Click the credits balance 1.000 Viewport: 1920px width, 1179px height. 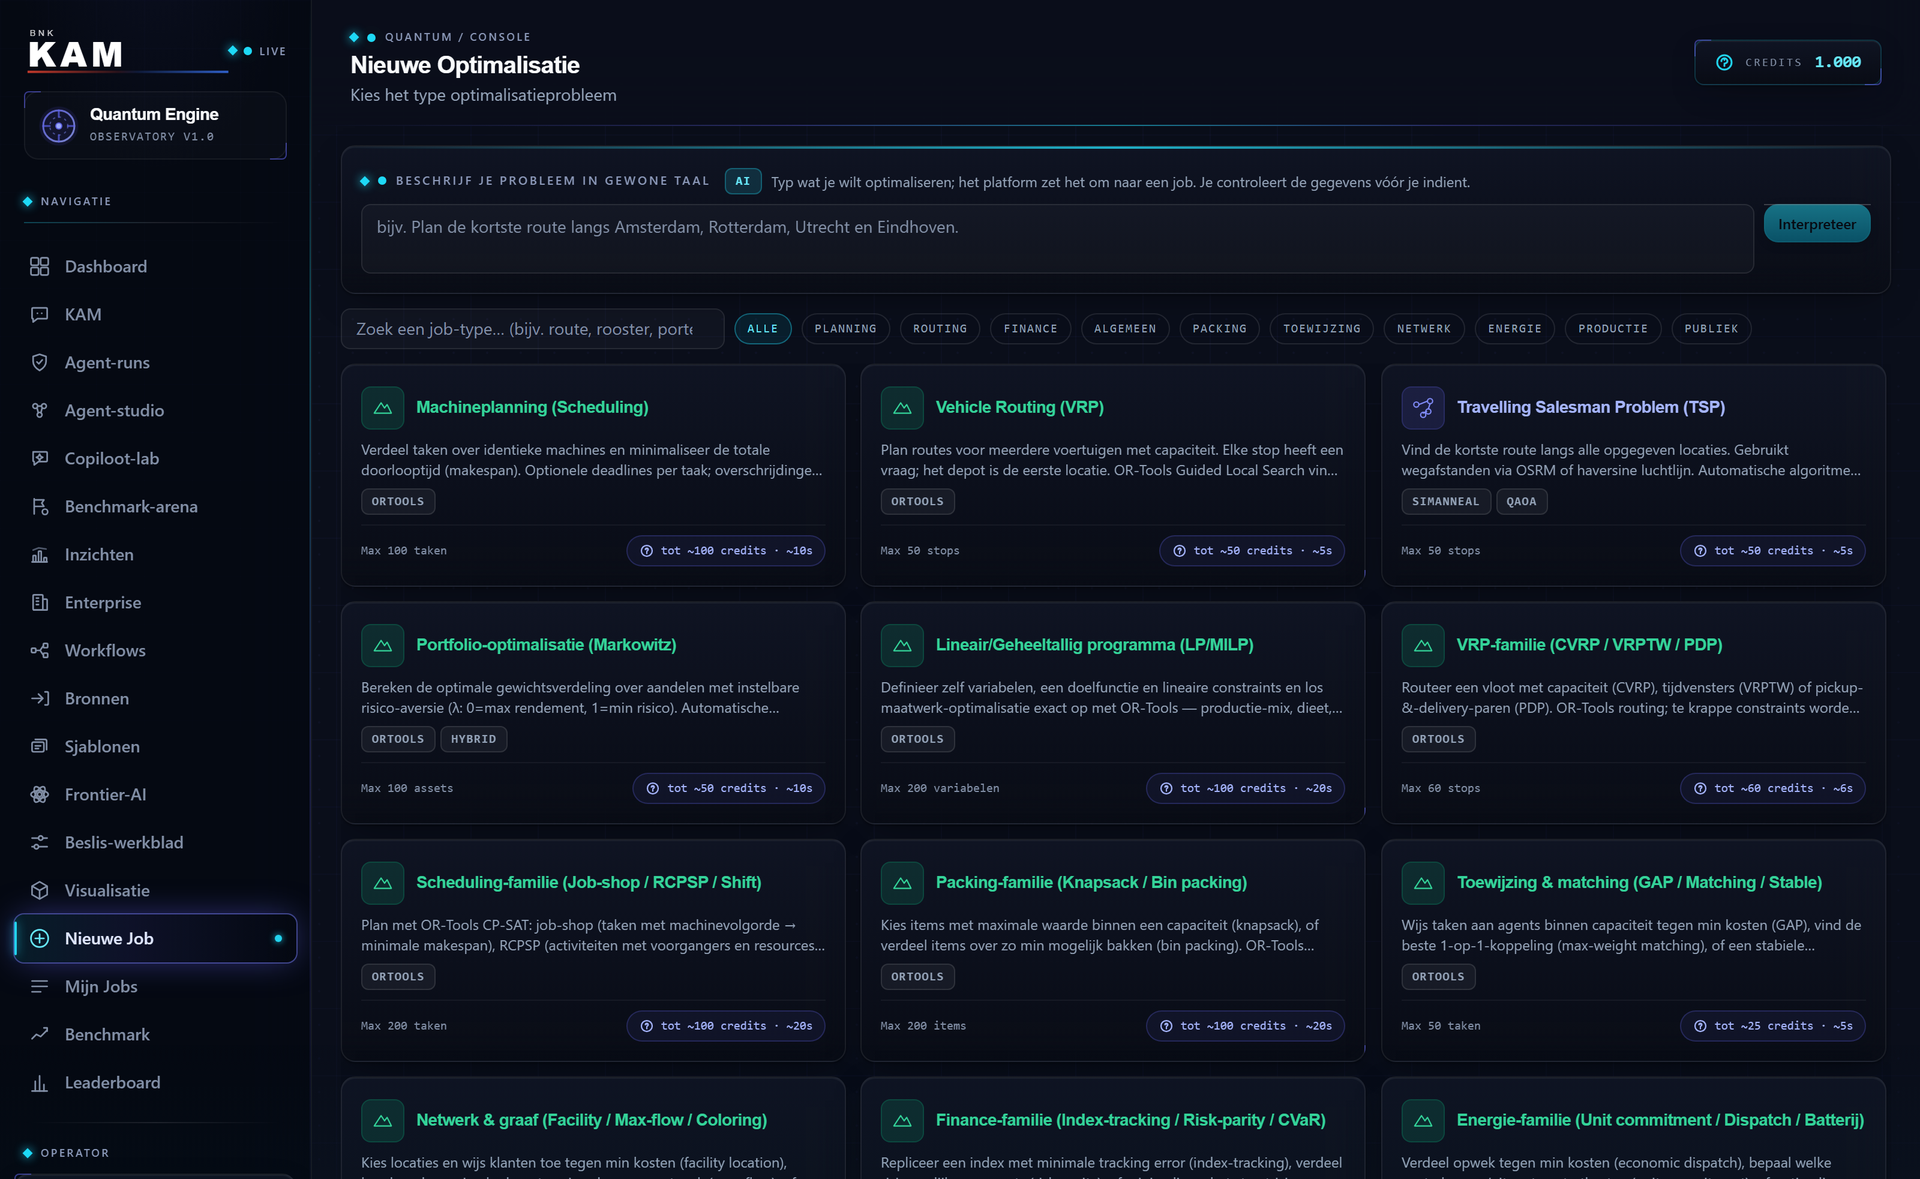coord(1837,62)
